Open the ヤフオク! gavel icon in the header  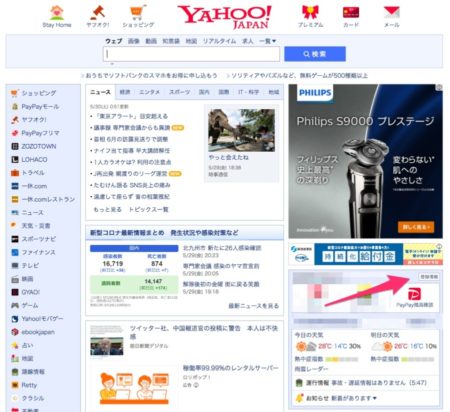click(x=98, y=13)
